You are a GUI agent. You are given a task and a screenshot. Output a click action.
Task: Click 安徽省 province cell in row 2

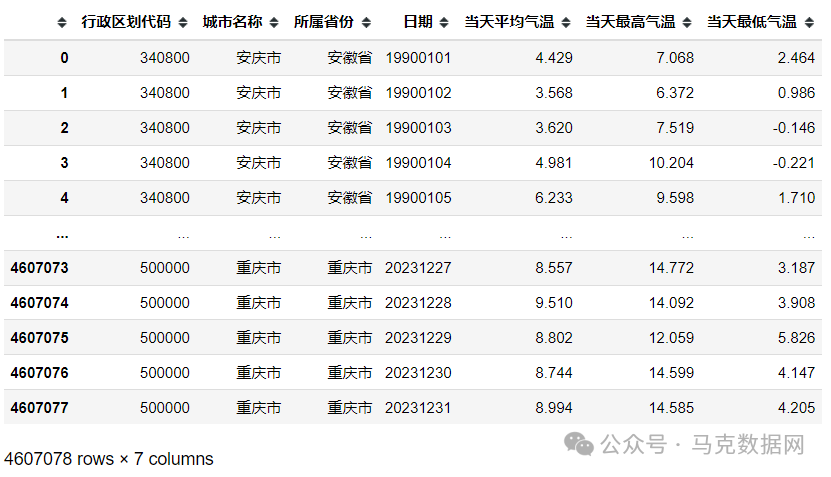pos(350,128)
